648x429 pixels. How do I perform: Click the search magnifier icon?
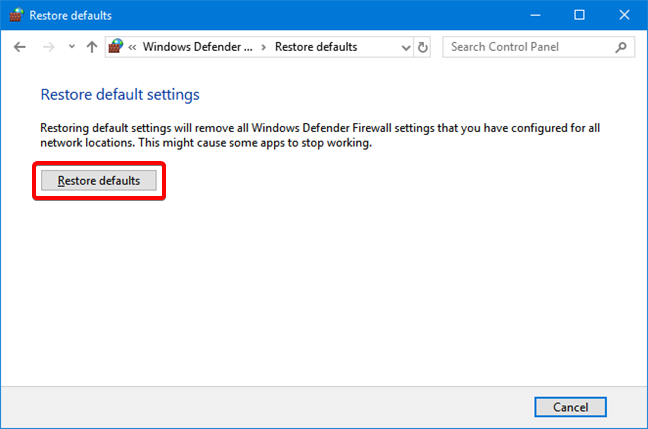(621, 47)
